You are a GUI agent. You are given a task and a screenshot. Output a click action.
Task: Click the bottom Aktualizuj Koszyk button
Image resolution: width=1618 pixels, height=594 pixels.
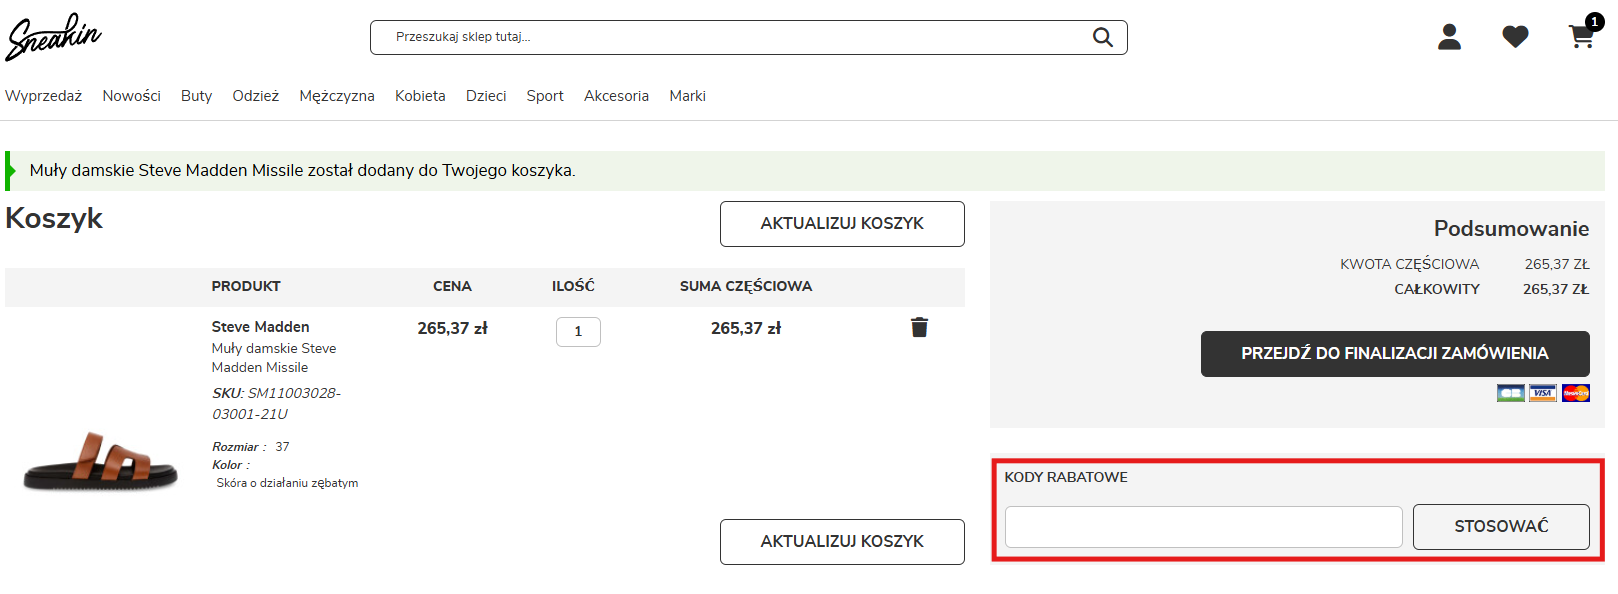point(842,542)
